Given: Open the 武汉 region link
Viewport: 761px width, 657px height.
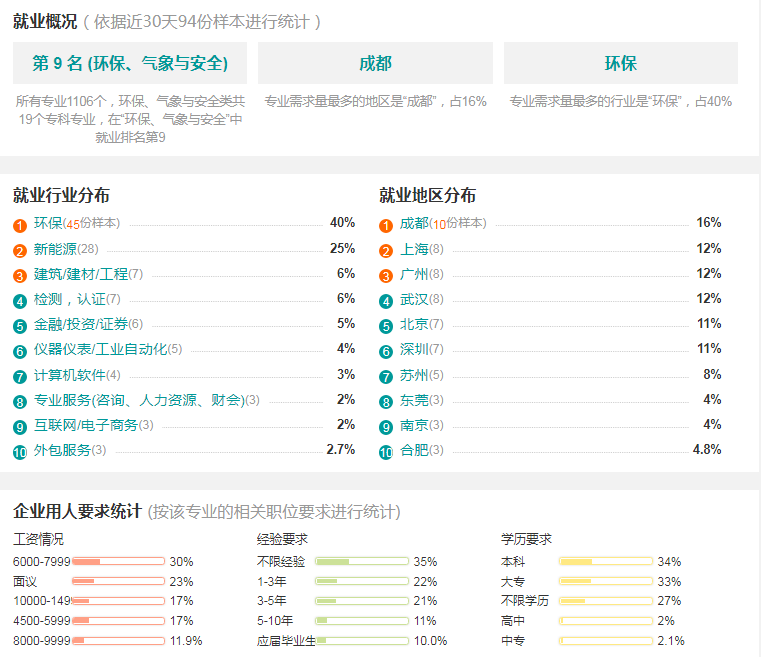Looking at the screenshot, I should (x=414, y=299).
